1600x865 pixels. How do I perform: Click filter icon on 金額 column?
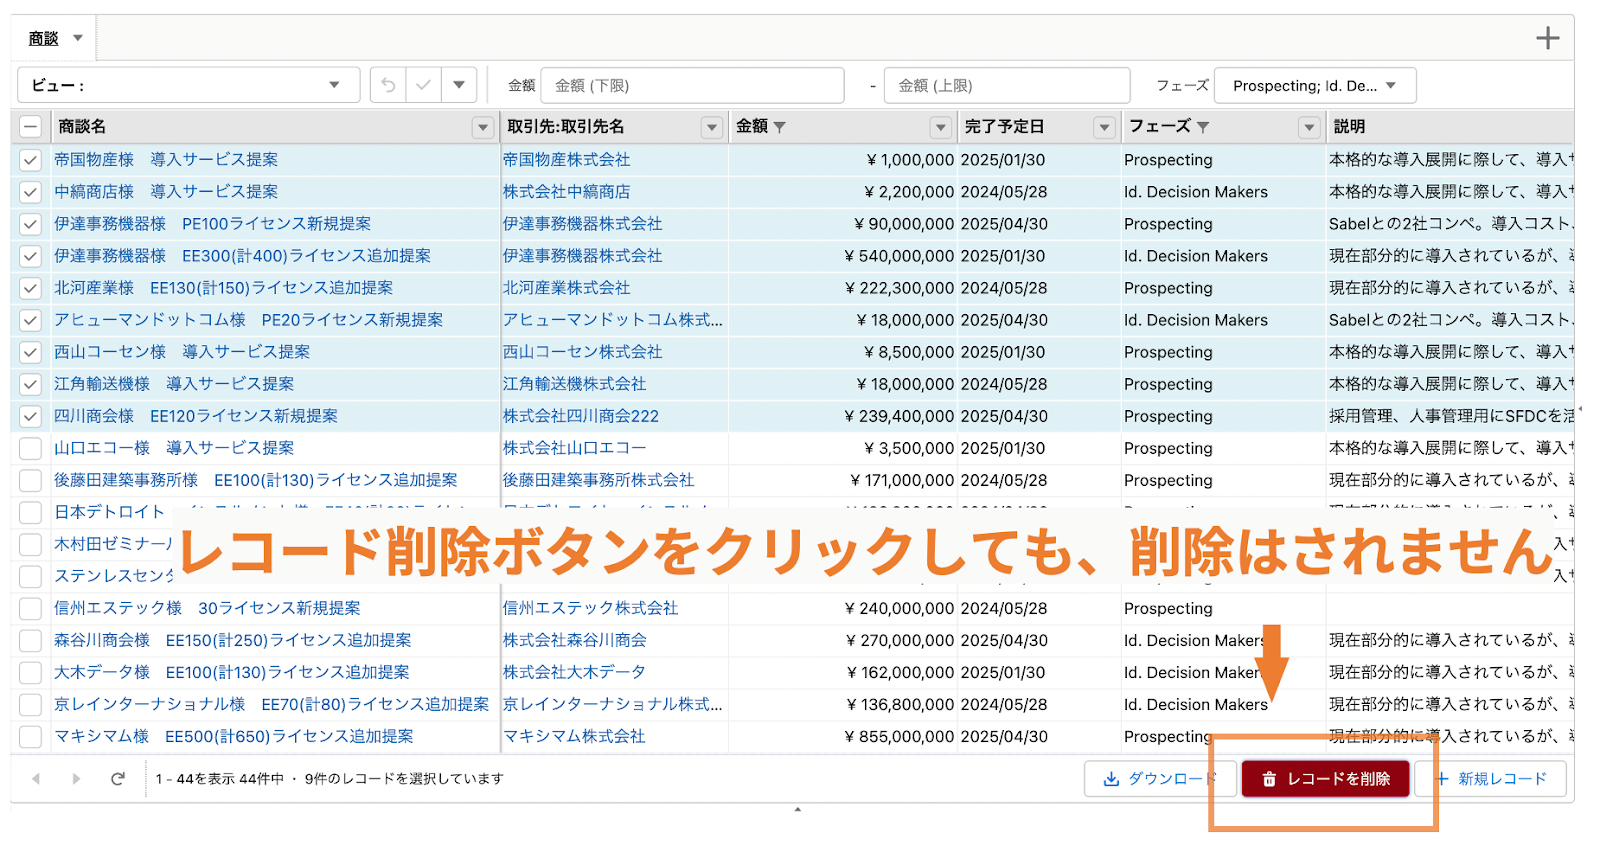[x=780, y=127]
